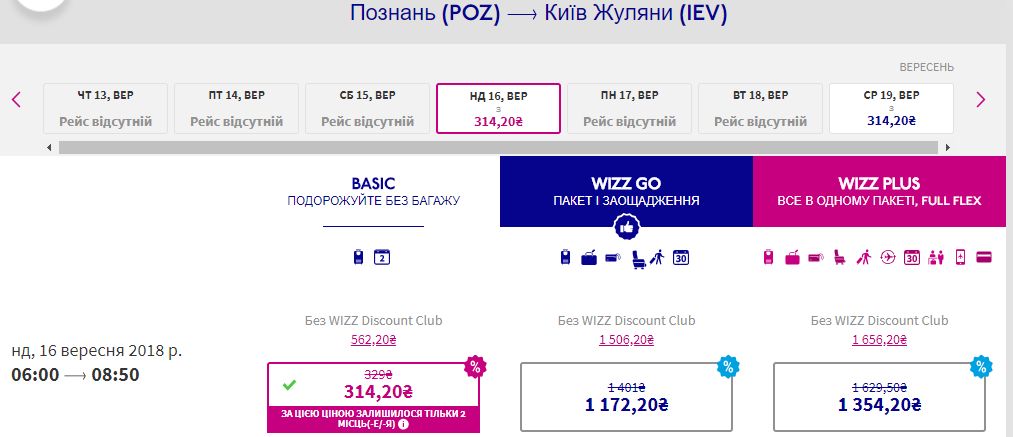This screenshot has height=437, width=1013.
Task: Go to next dates with right arrow
Action: coord(980,99)
